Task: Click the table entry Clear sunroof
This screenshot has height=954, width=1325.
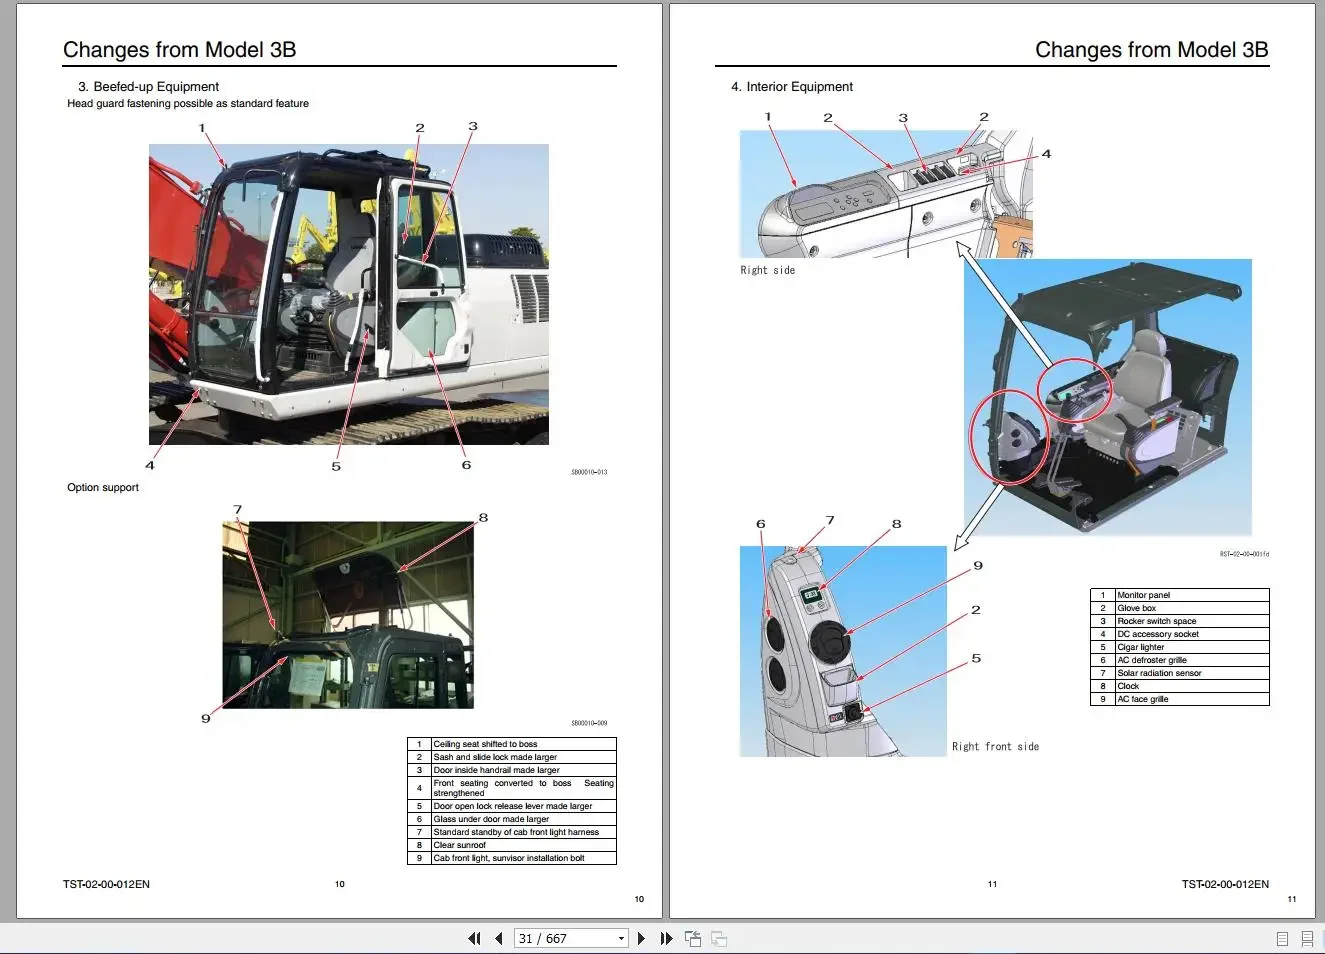Action: (512, 844)
